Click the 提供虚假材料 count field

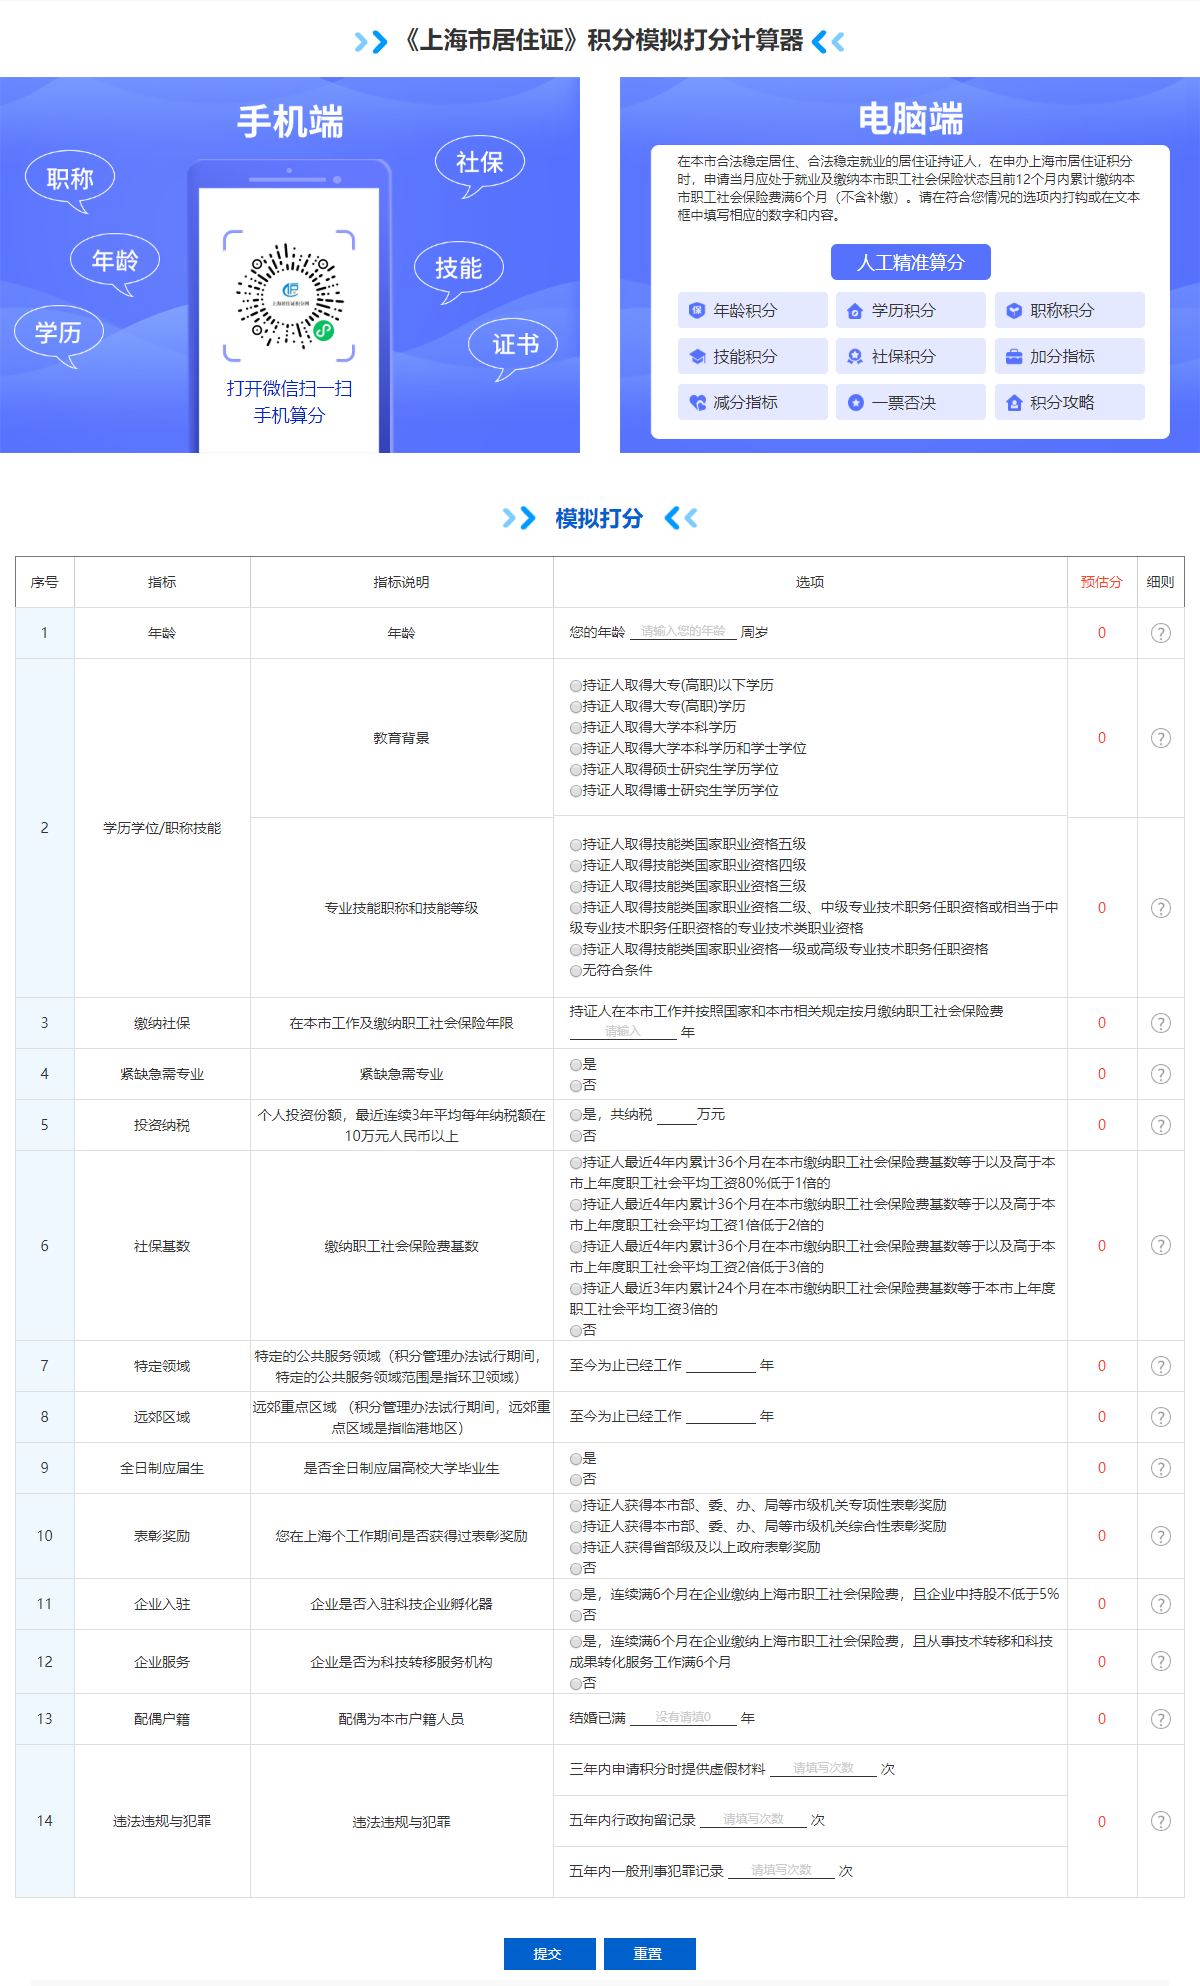(x=823, y=1769)
